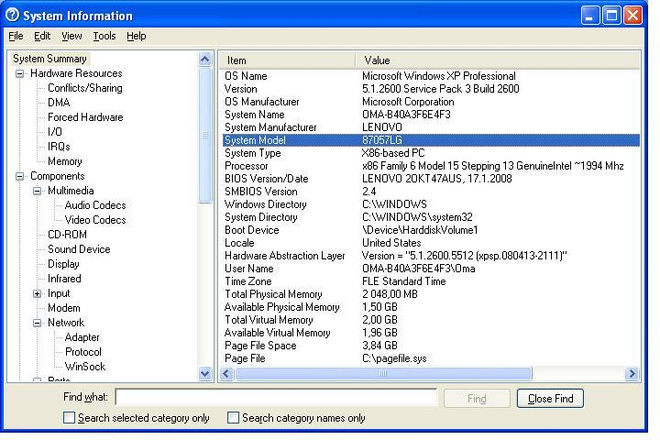This screenshot has height=440, width=660.
Task: Collapse the Network node
Action: [37, 323]
